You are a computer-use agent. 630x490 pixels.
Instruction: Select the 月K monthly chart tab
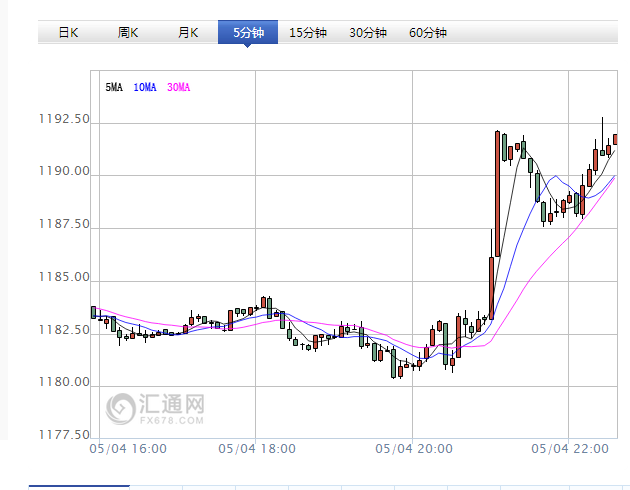[188, 33]
